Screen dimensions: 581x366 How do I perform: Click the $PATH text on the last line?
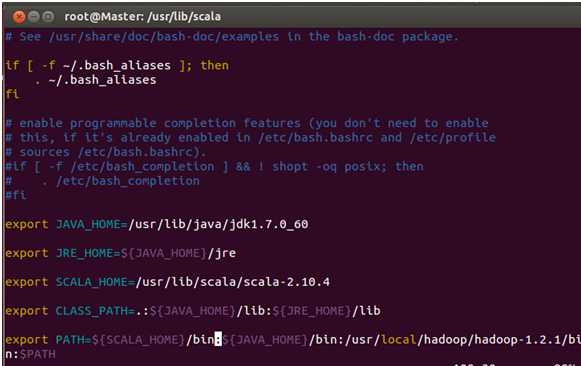(37, 355)
